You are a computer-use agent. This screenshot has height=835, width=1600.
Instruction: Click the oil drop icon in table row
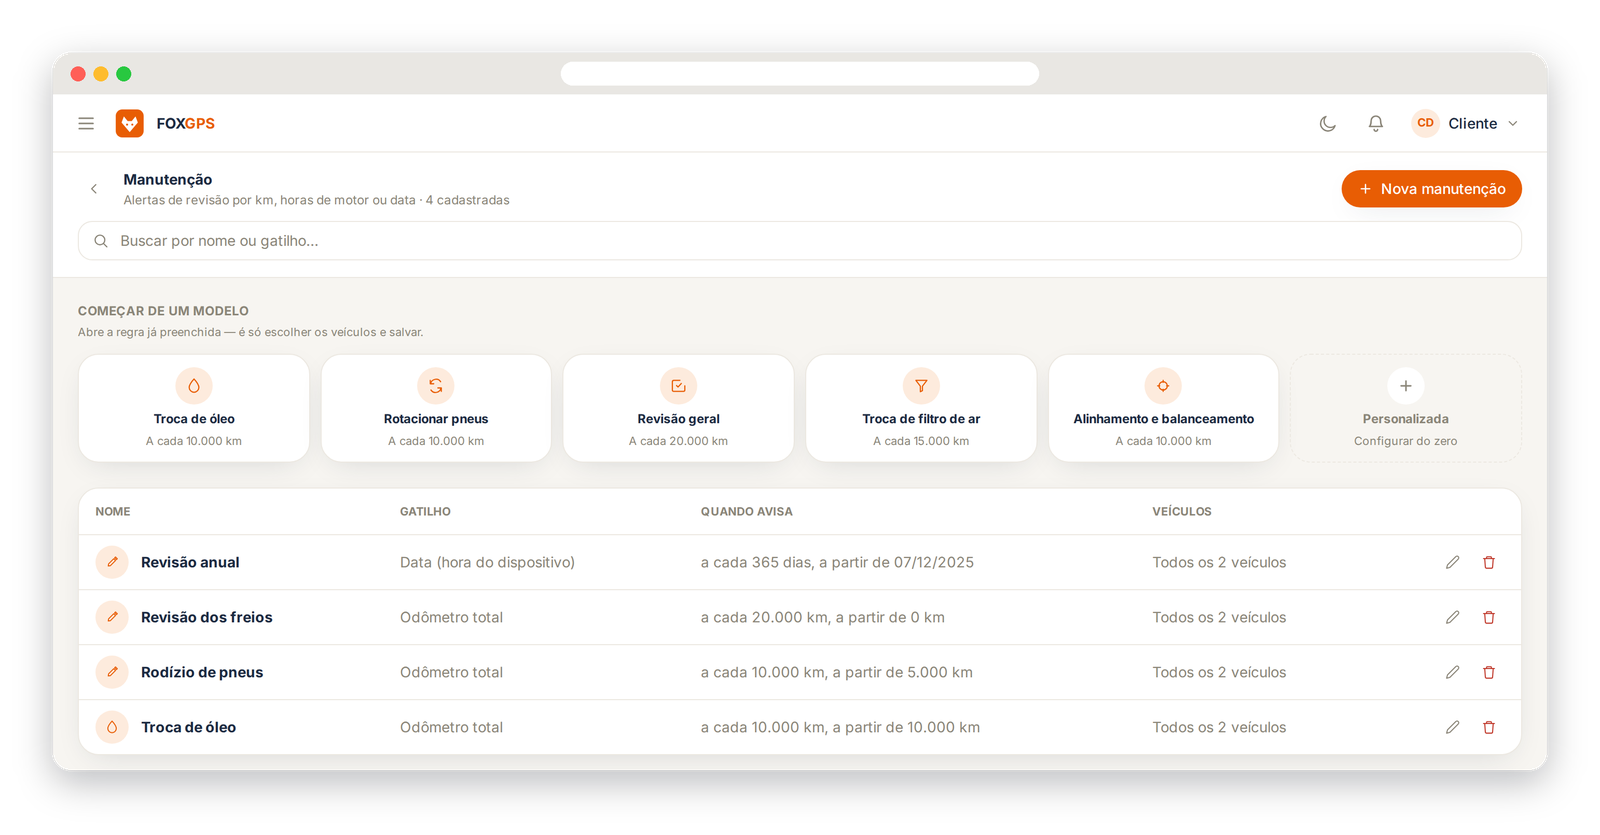(112, 727)
